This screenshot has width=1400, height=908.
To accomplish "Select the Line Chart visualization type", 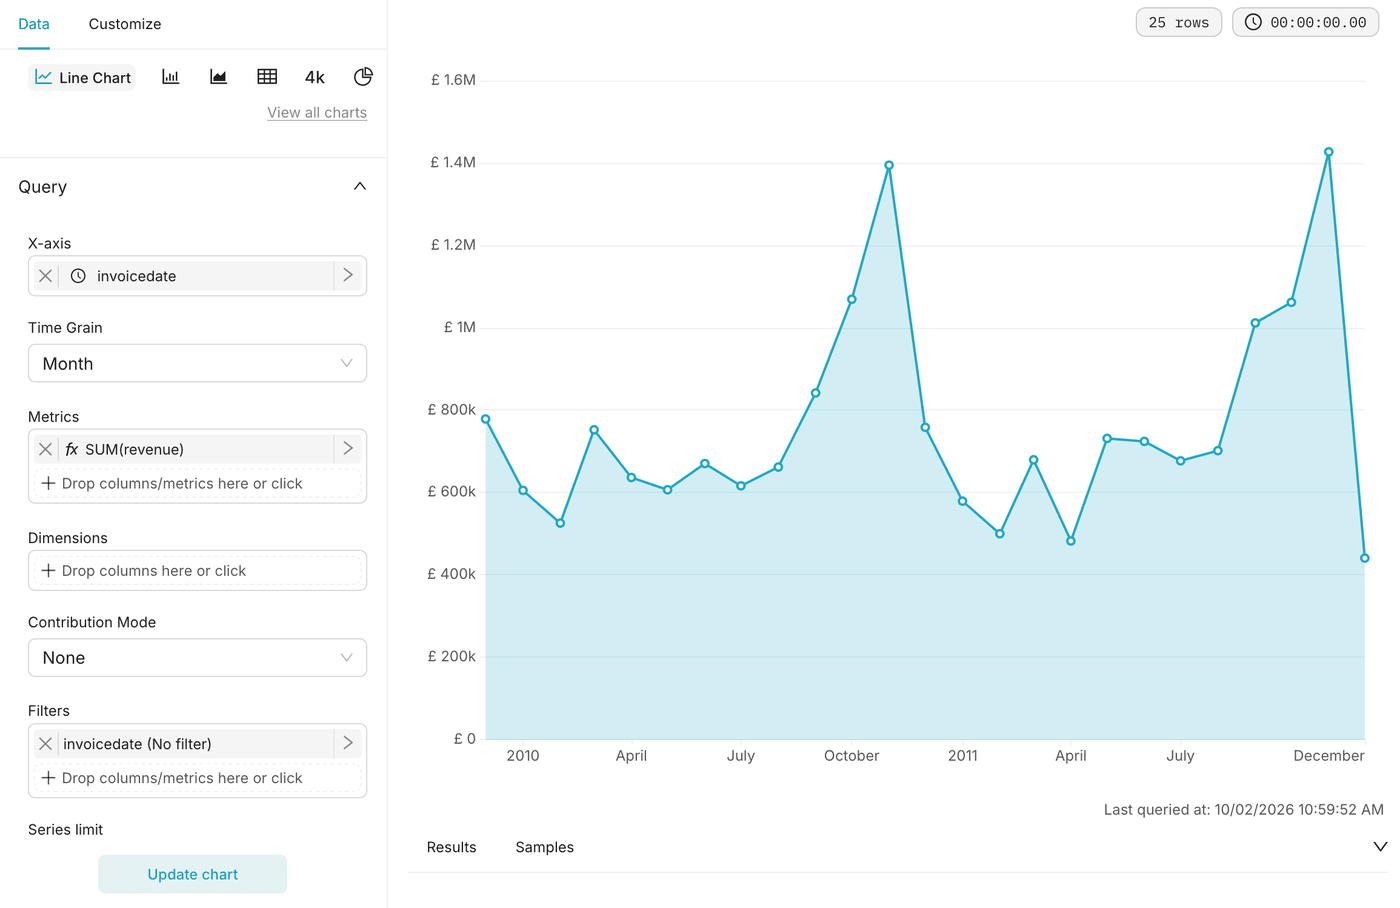I will (x=83, y=77).
